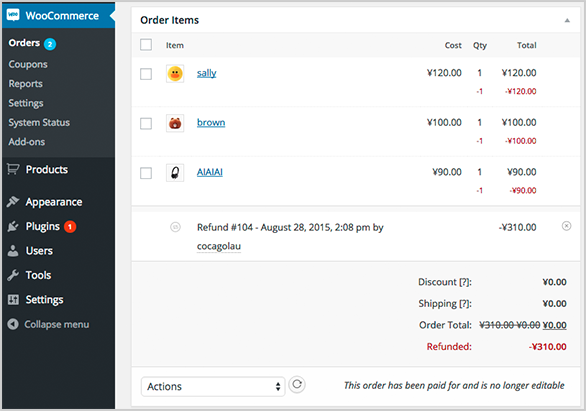
Task: Click the sally product thumbnail
Action: pyautogui.click(x=175, y=74)
